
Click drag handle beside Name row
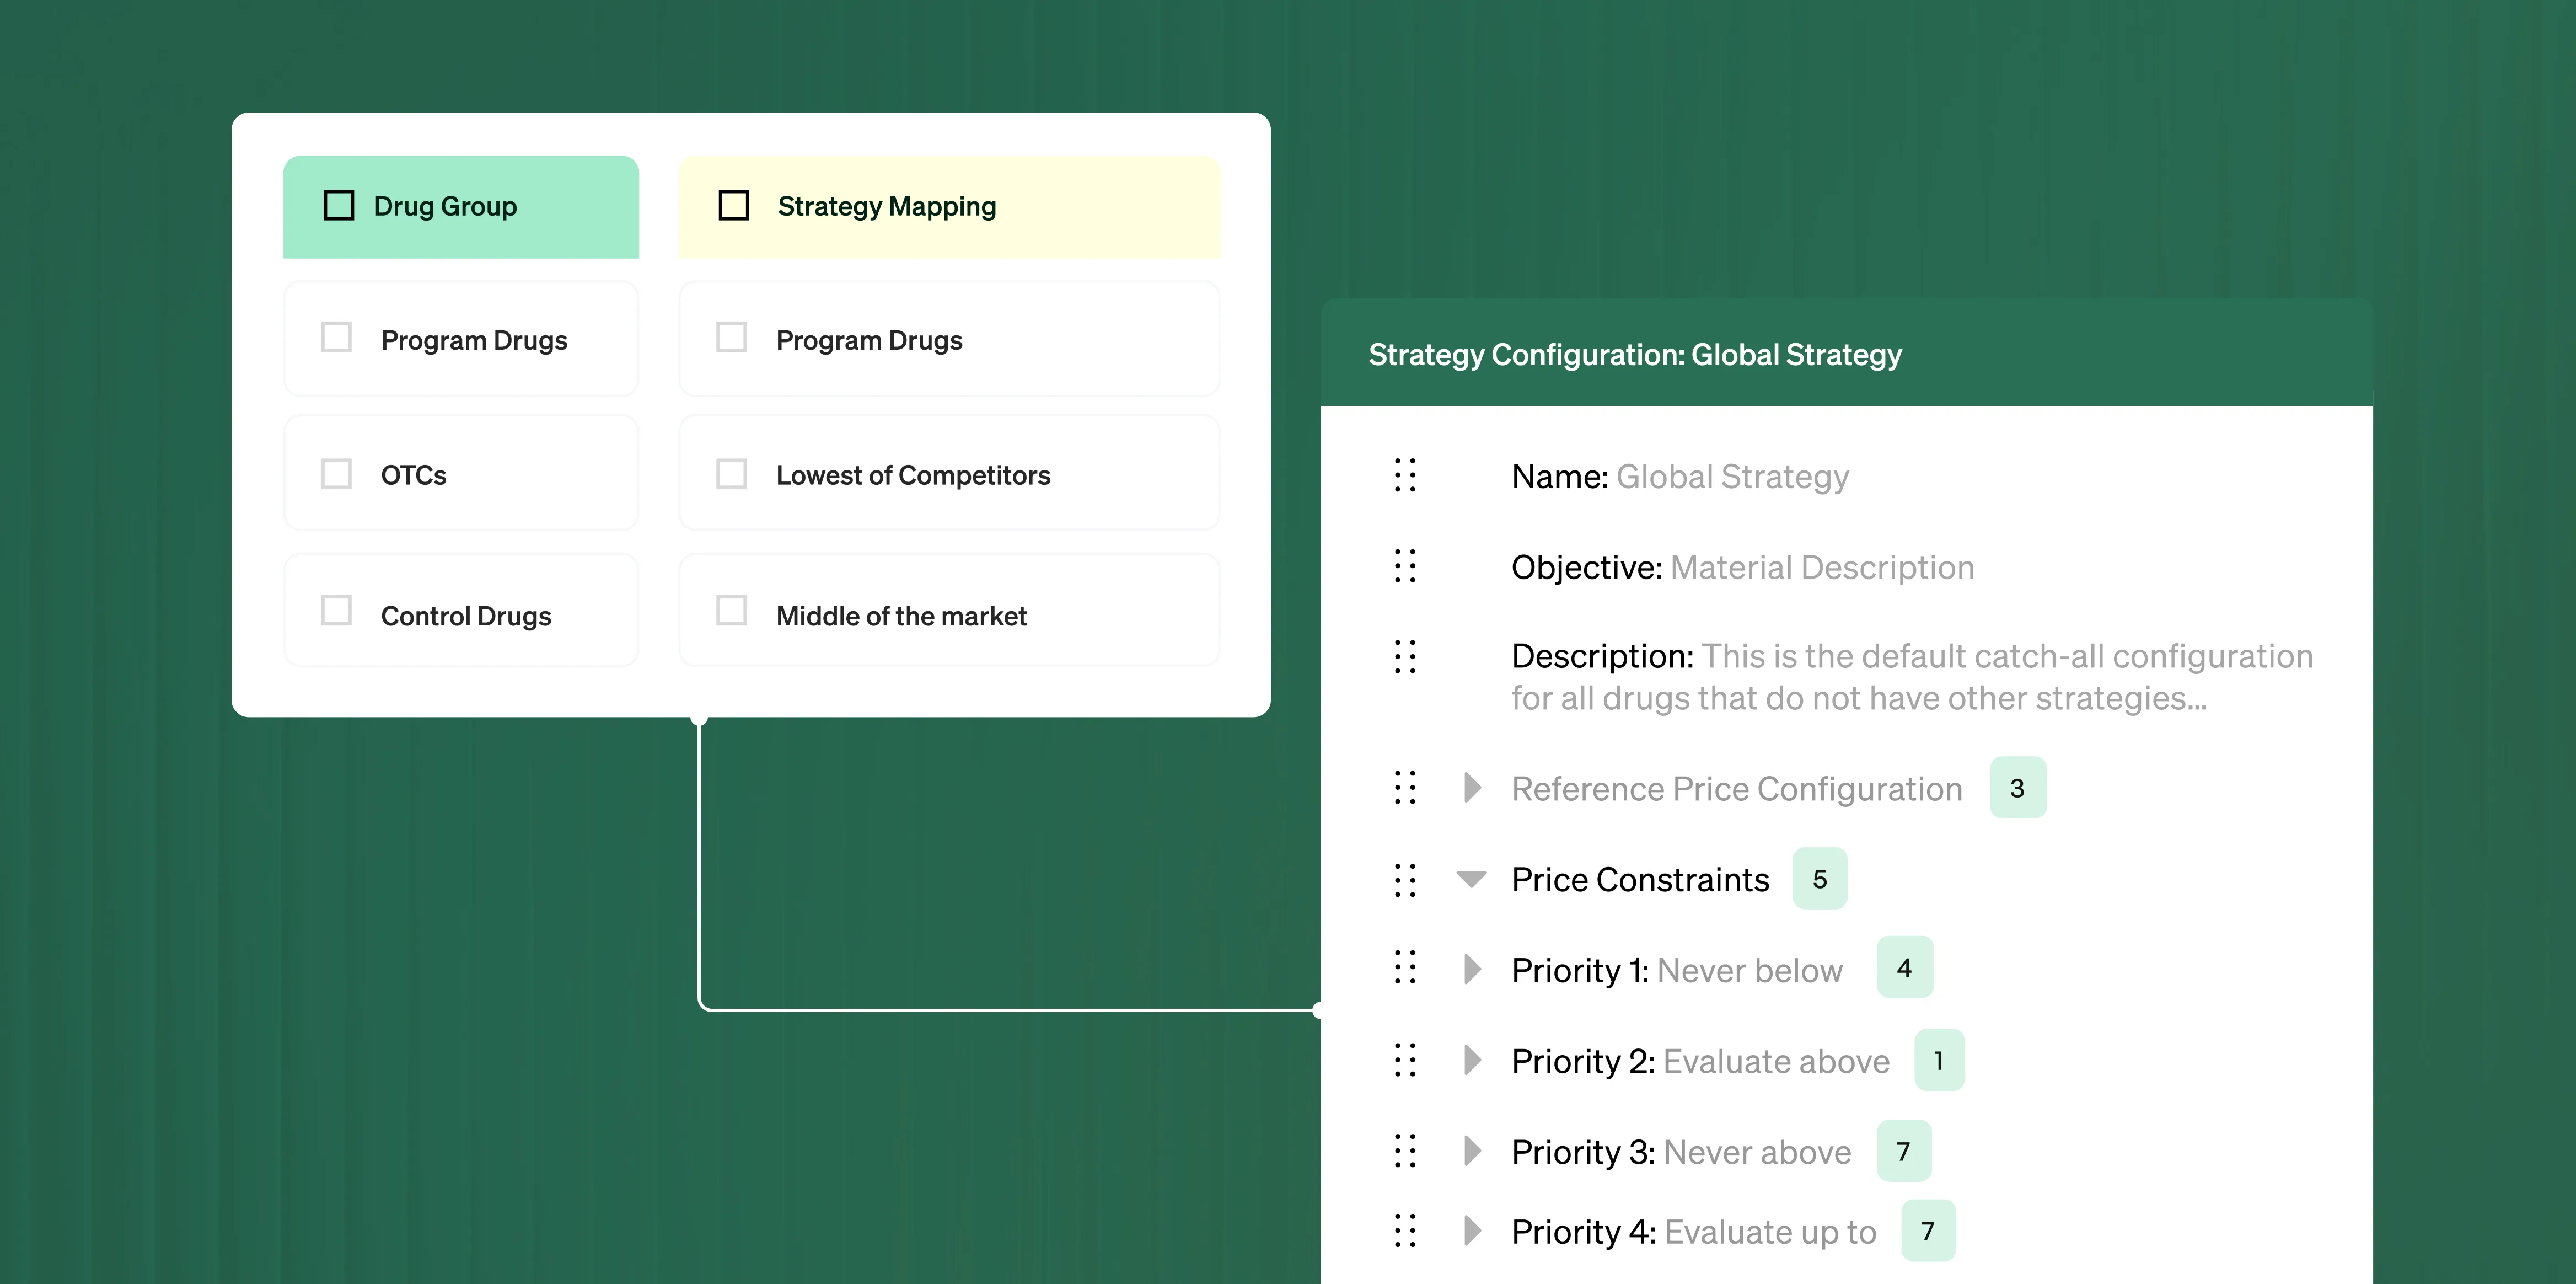coord(1405,476)
